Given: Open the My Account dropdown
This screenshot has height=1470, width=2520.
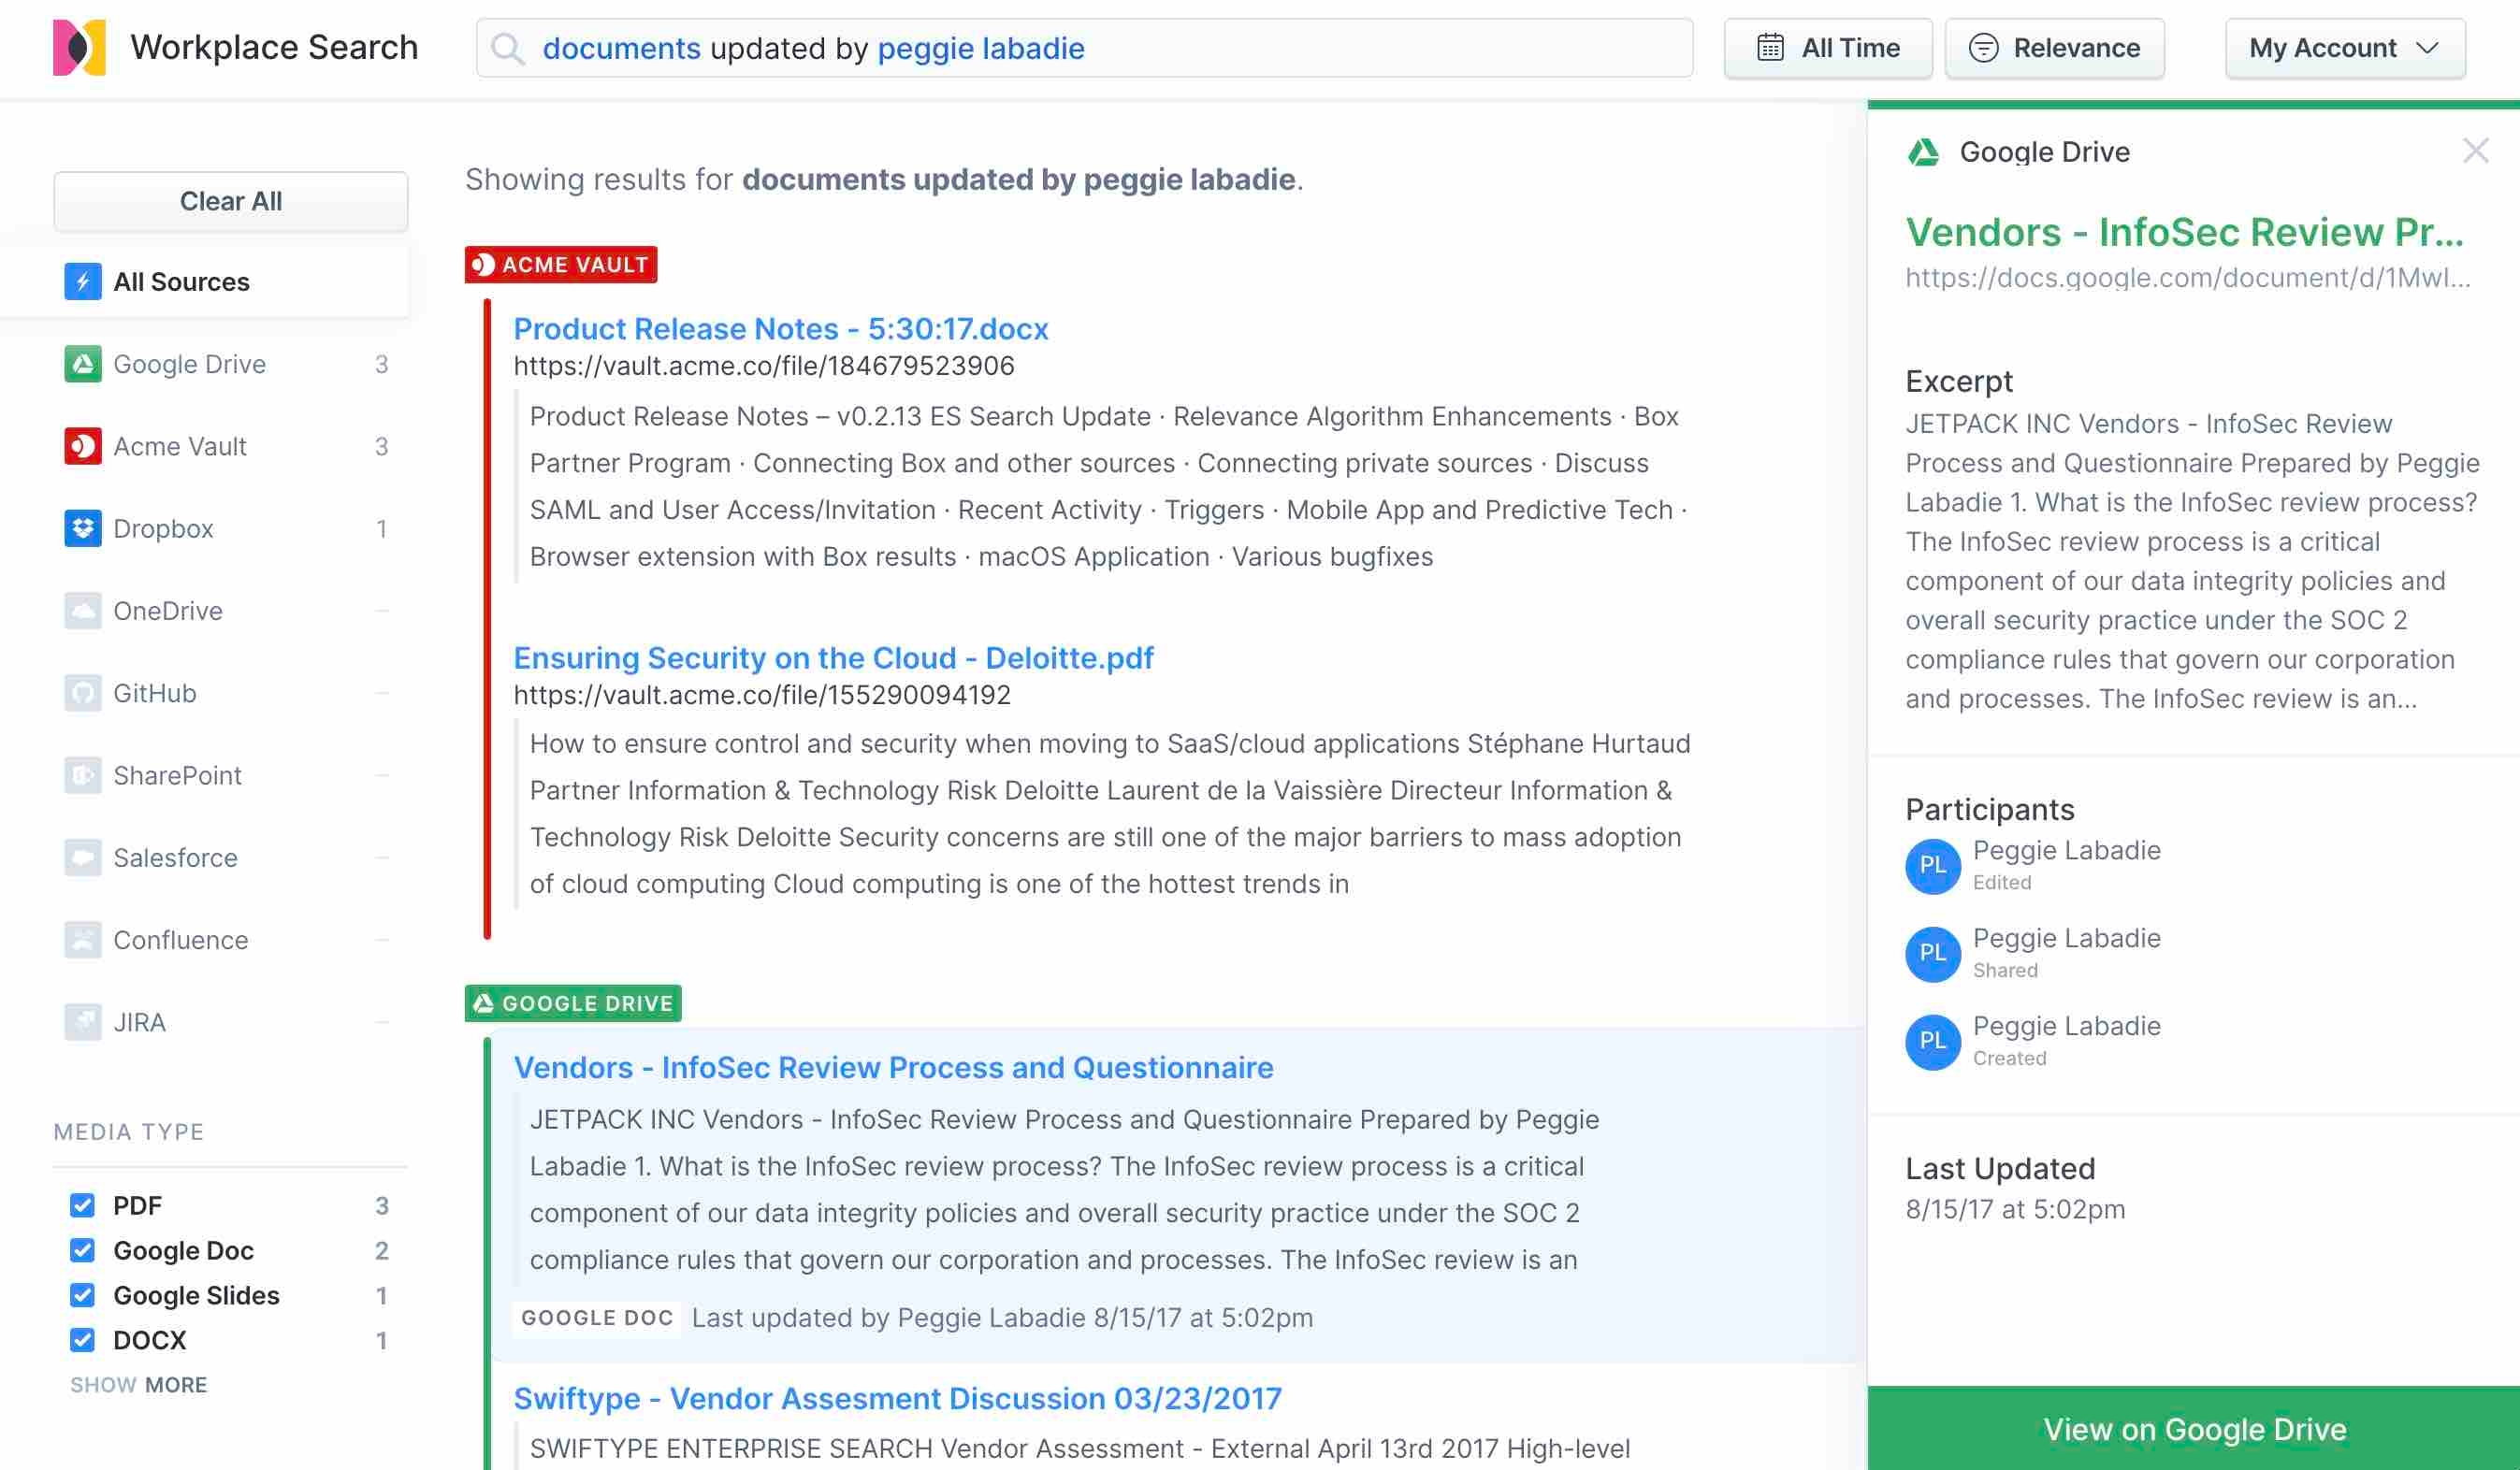Looking at the screenshot, I should click(2345, 48).
